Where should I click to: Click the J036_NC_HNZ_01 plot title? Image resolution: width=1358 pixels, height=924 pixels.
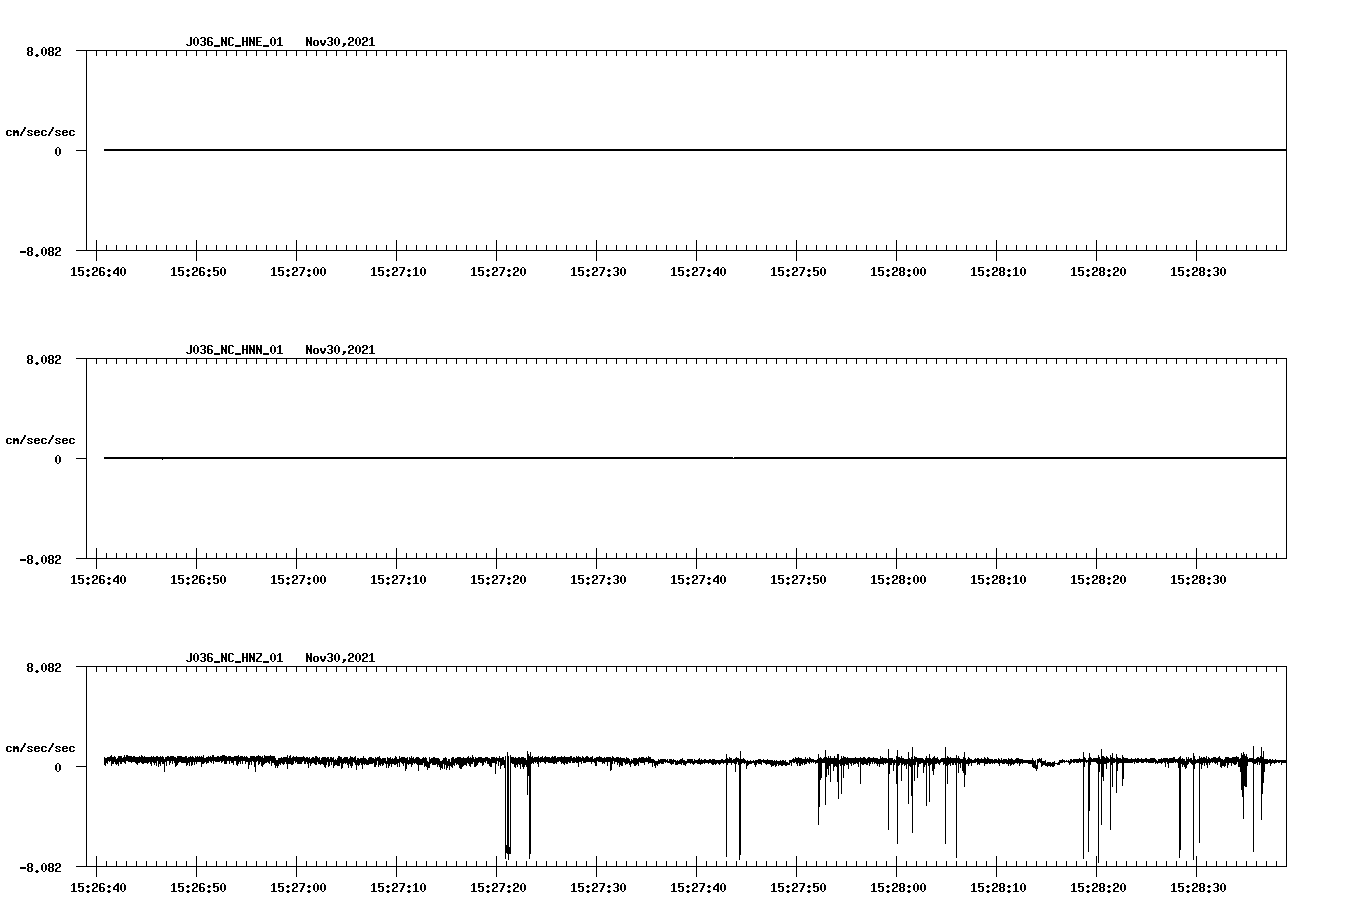pos(234,658)
